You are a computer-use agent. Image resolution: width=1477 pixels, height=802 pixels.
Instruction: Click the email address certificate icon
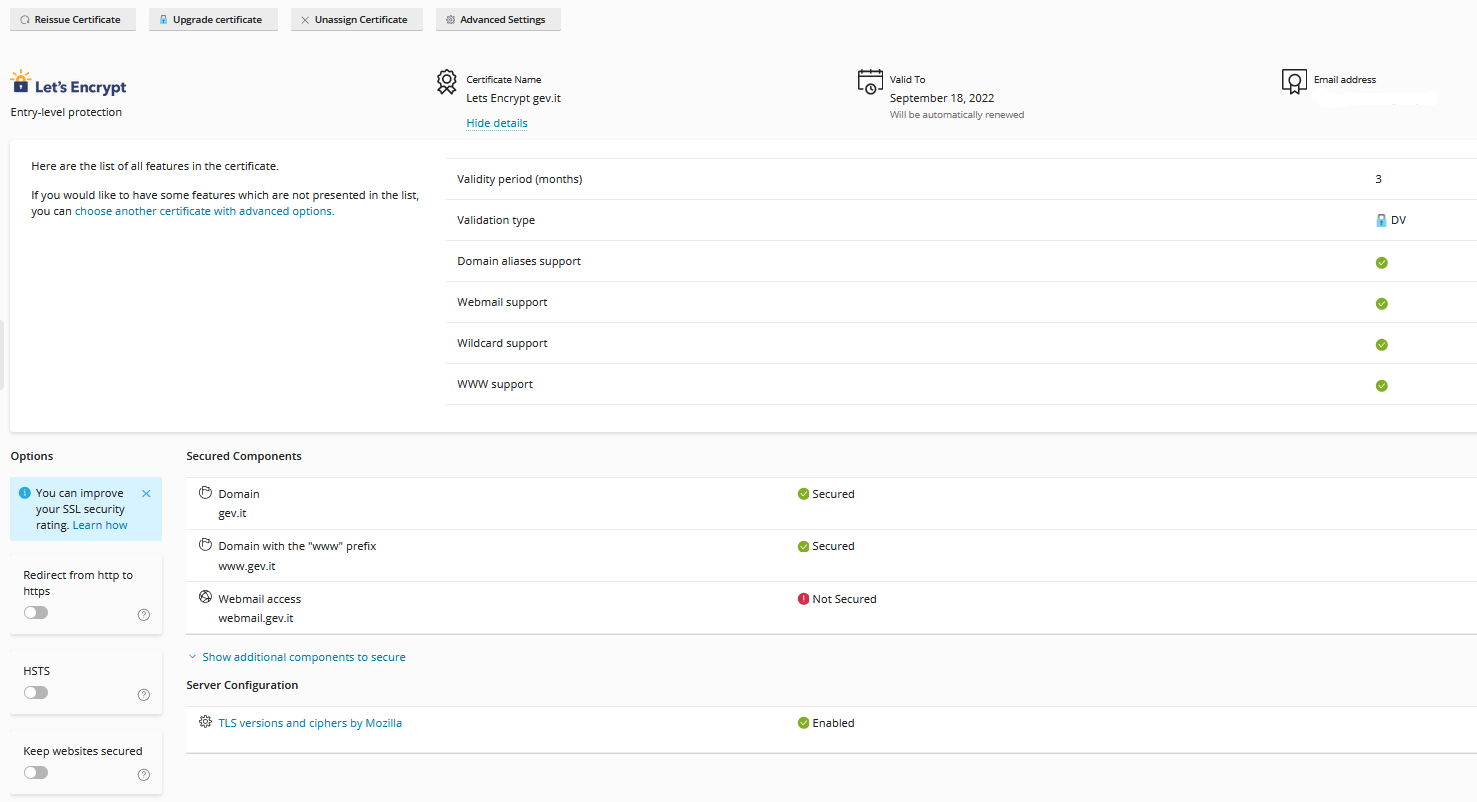click(1294, 82)
